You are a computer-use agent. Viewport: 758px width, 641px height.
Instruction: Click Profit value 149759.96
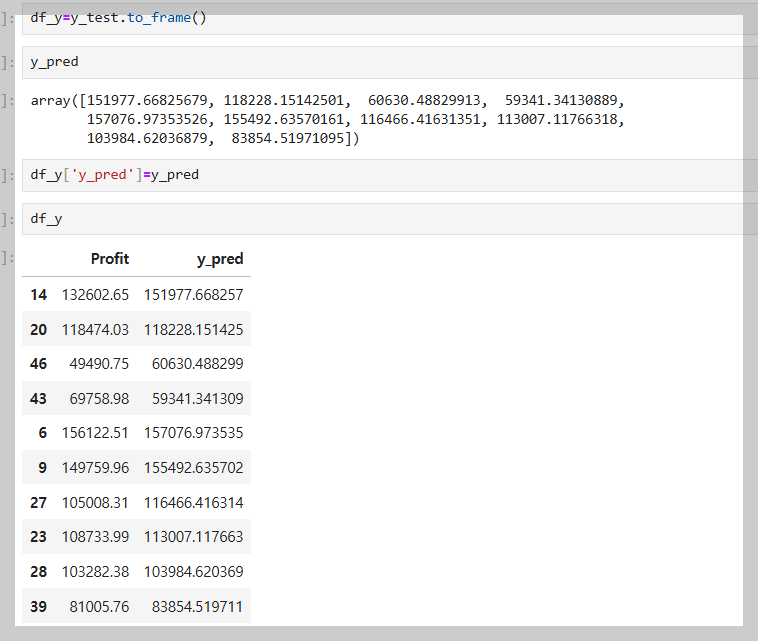95,468
